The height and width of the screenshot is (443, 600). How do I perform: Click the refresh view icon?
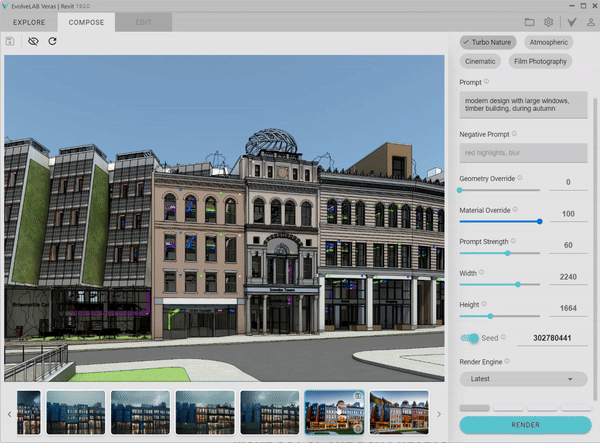tap(52, 41)
